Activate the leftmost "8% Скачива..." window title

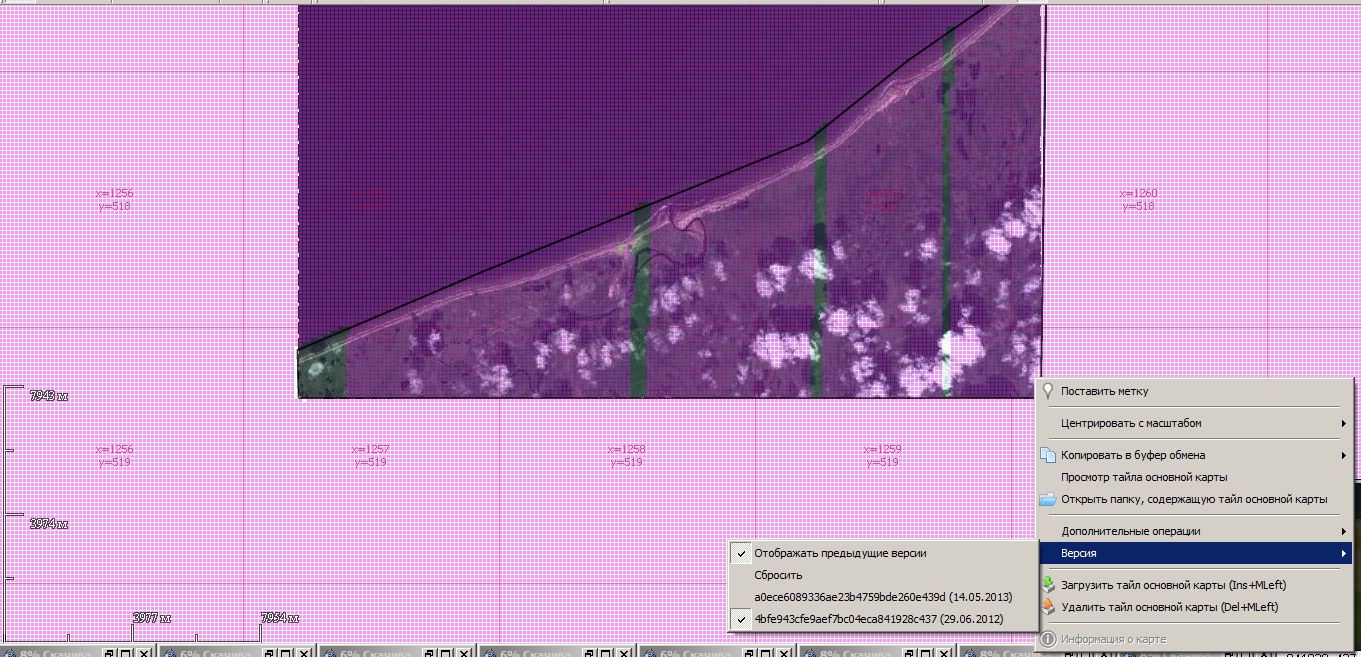coord(55,653)
